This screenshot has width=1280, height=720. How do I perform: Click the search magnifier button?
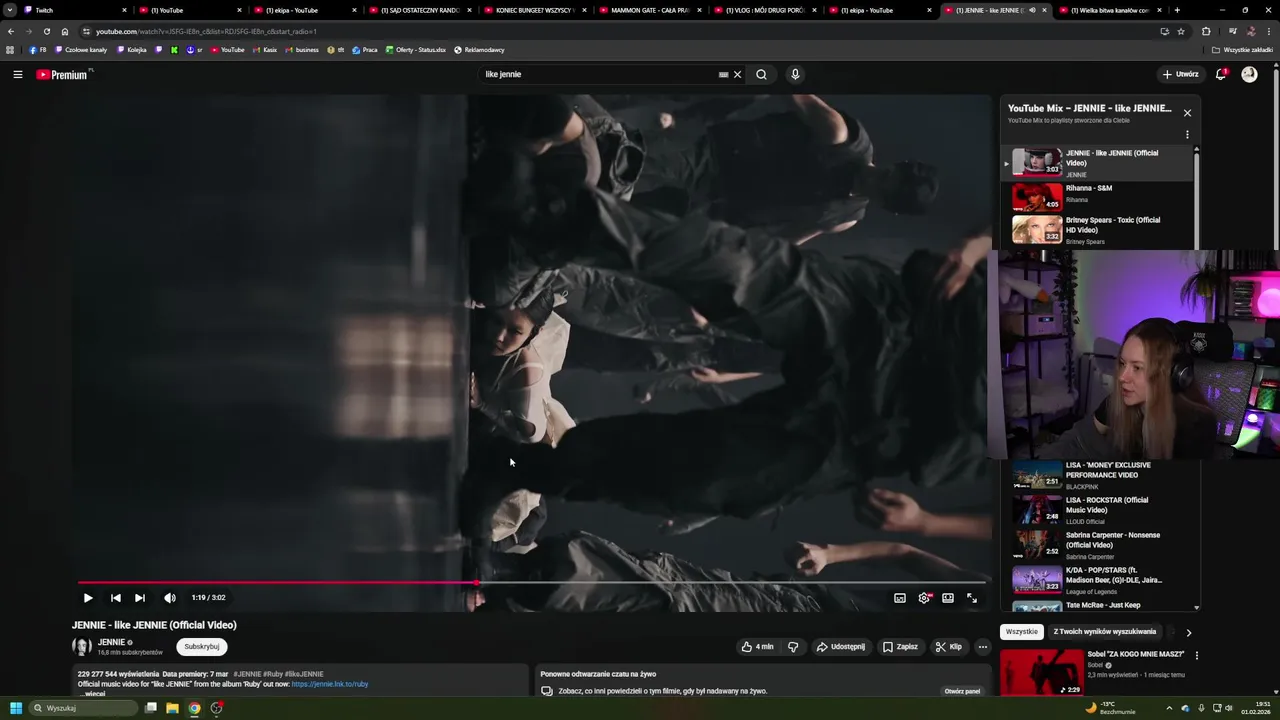pos(761,74)
